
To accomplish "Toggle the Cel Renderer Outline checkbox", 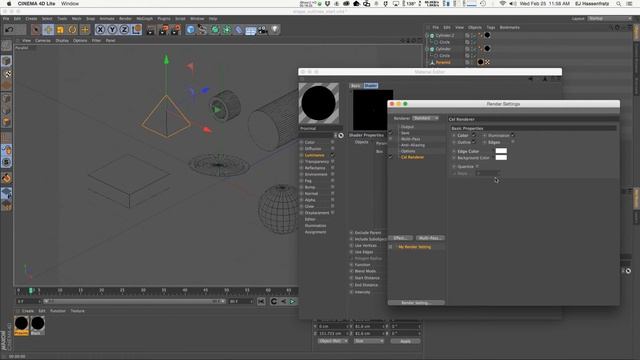I will click(x=473, y=142).
